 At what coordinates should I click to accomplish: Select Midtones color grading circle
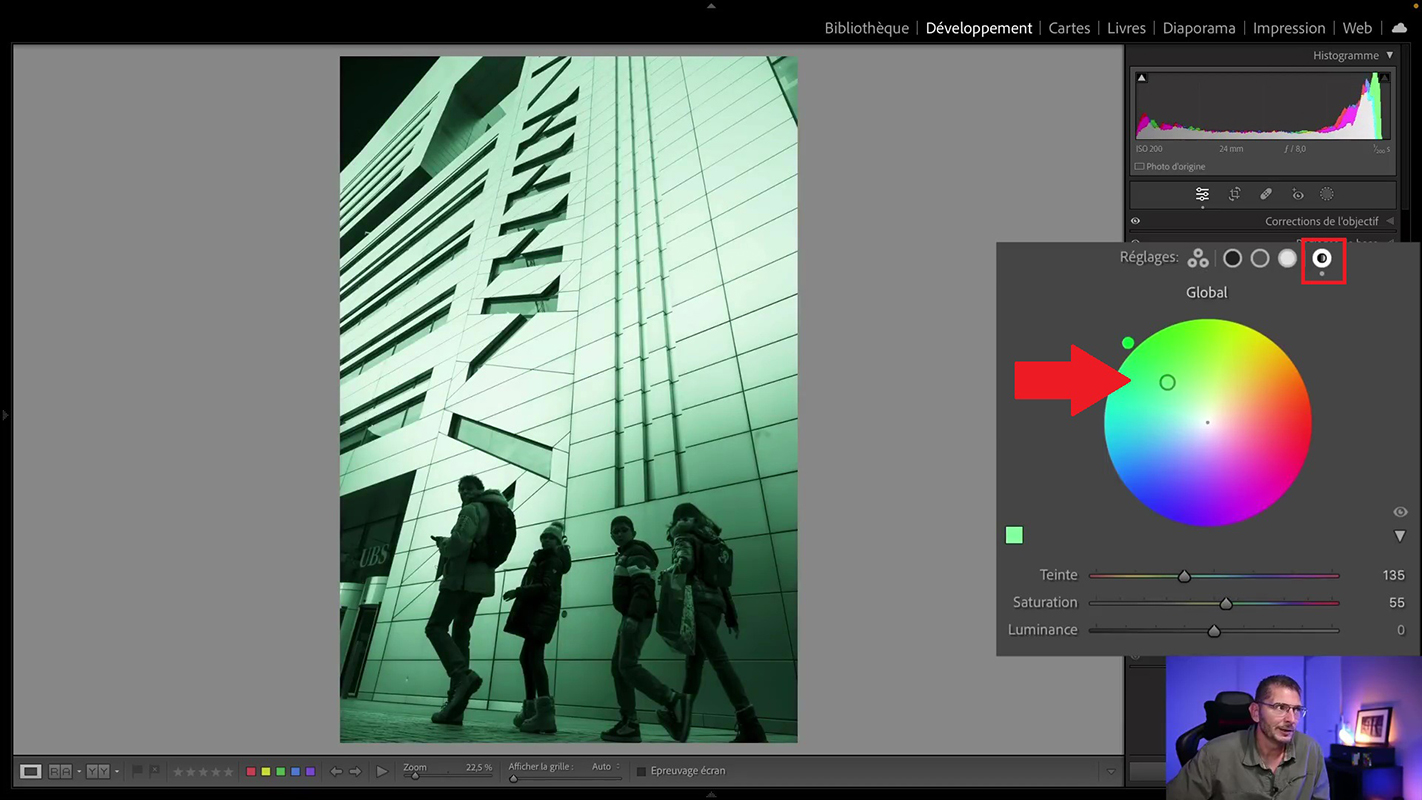pyautogui.click(x=1260, y=259)
